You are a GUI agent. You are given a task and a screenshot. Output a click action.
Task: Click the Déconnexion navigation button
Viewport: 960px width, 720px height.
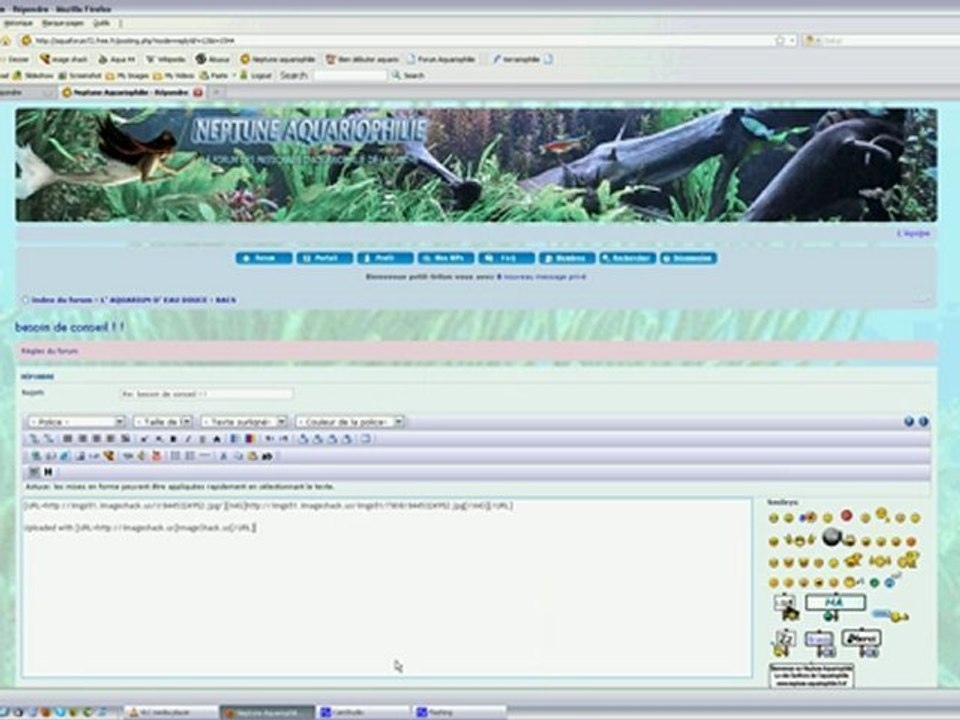coord(688,258)
